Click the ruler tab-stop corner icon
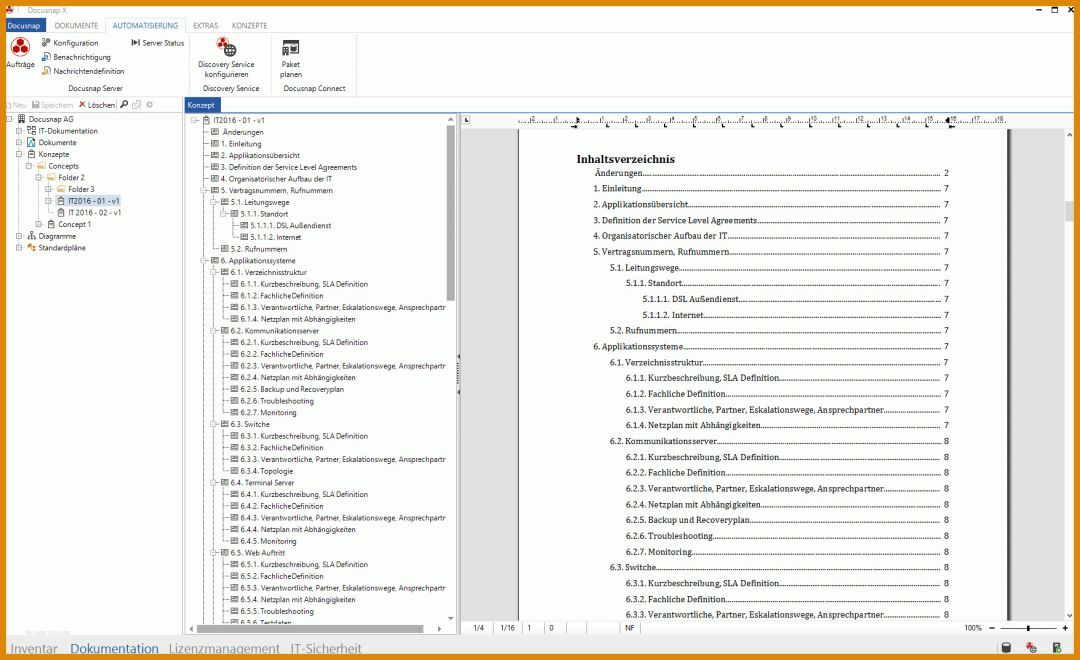Image resolution: width=1080 pixels, height=660 pixels. (466, 120)
